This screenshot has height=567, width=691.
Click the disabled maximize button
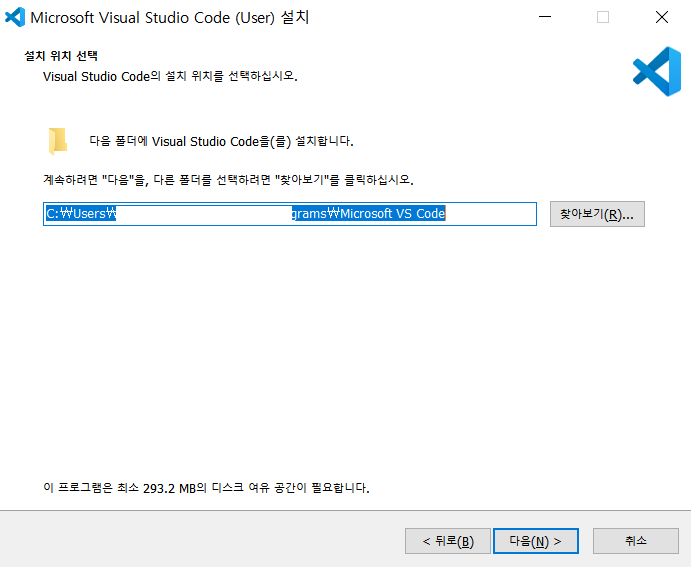(x=603, y=17)
